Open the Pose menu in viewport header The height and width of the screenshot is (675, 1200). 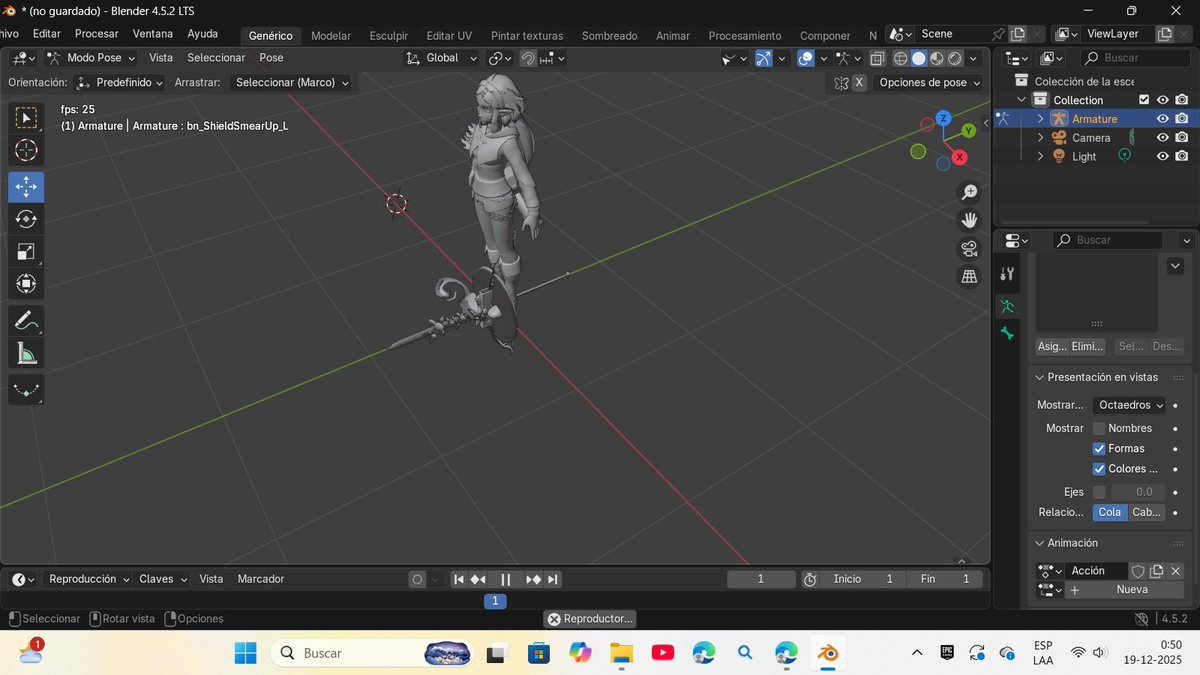coord(271,58)
